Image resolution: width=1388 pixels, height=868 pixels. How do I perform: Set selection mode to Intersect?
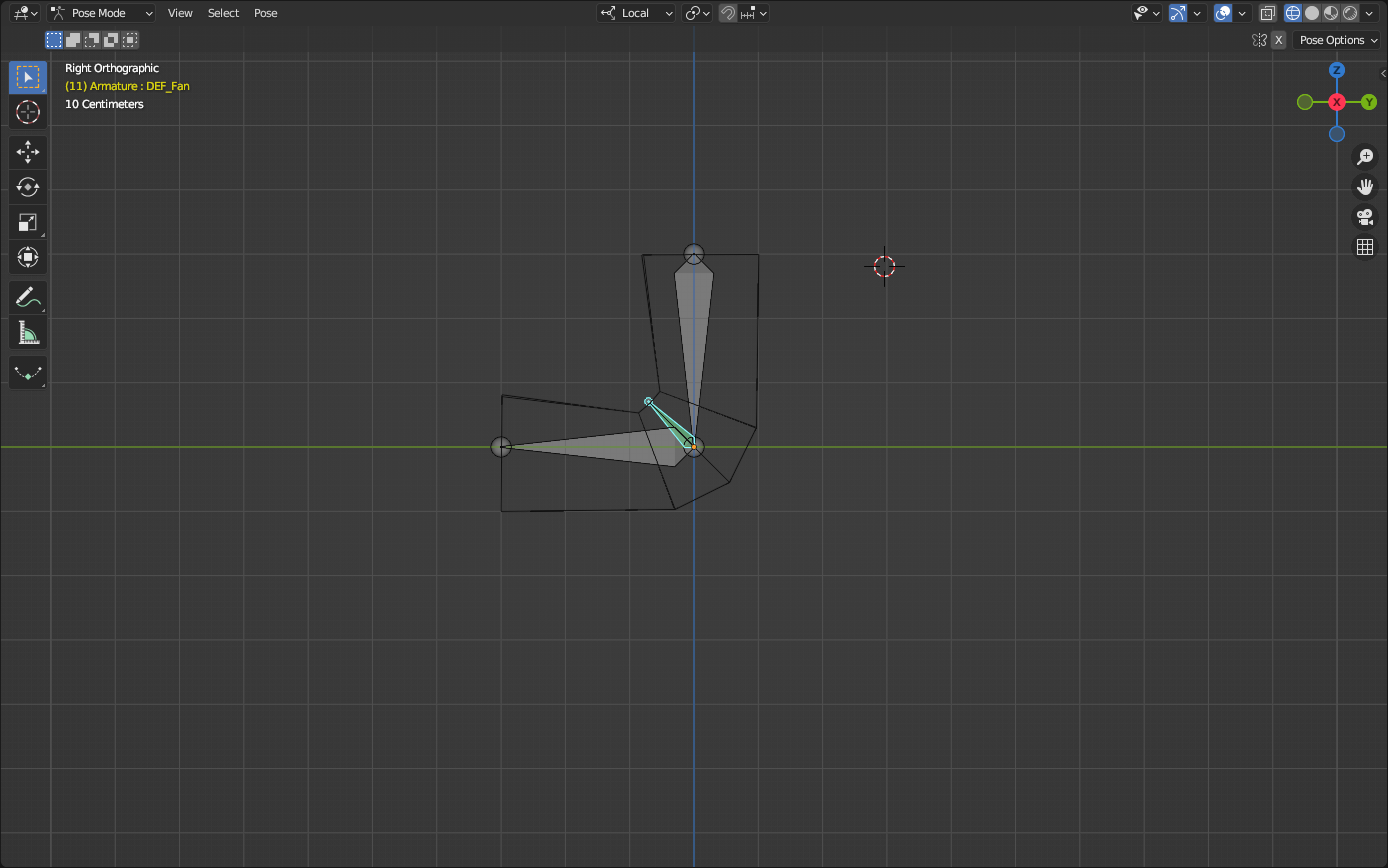point(130,40)
